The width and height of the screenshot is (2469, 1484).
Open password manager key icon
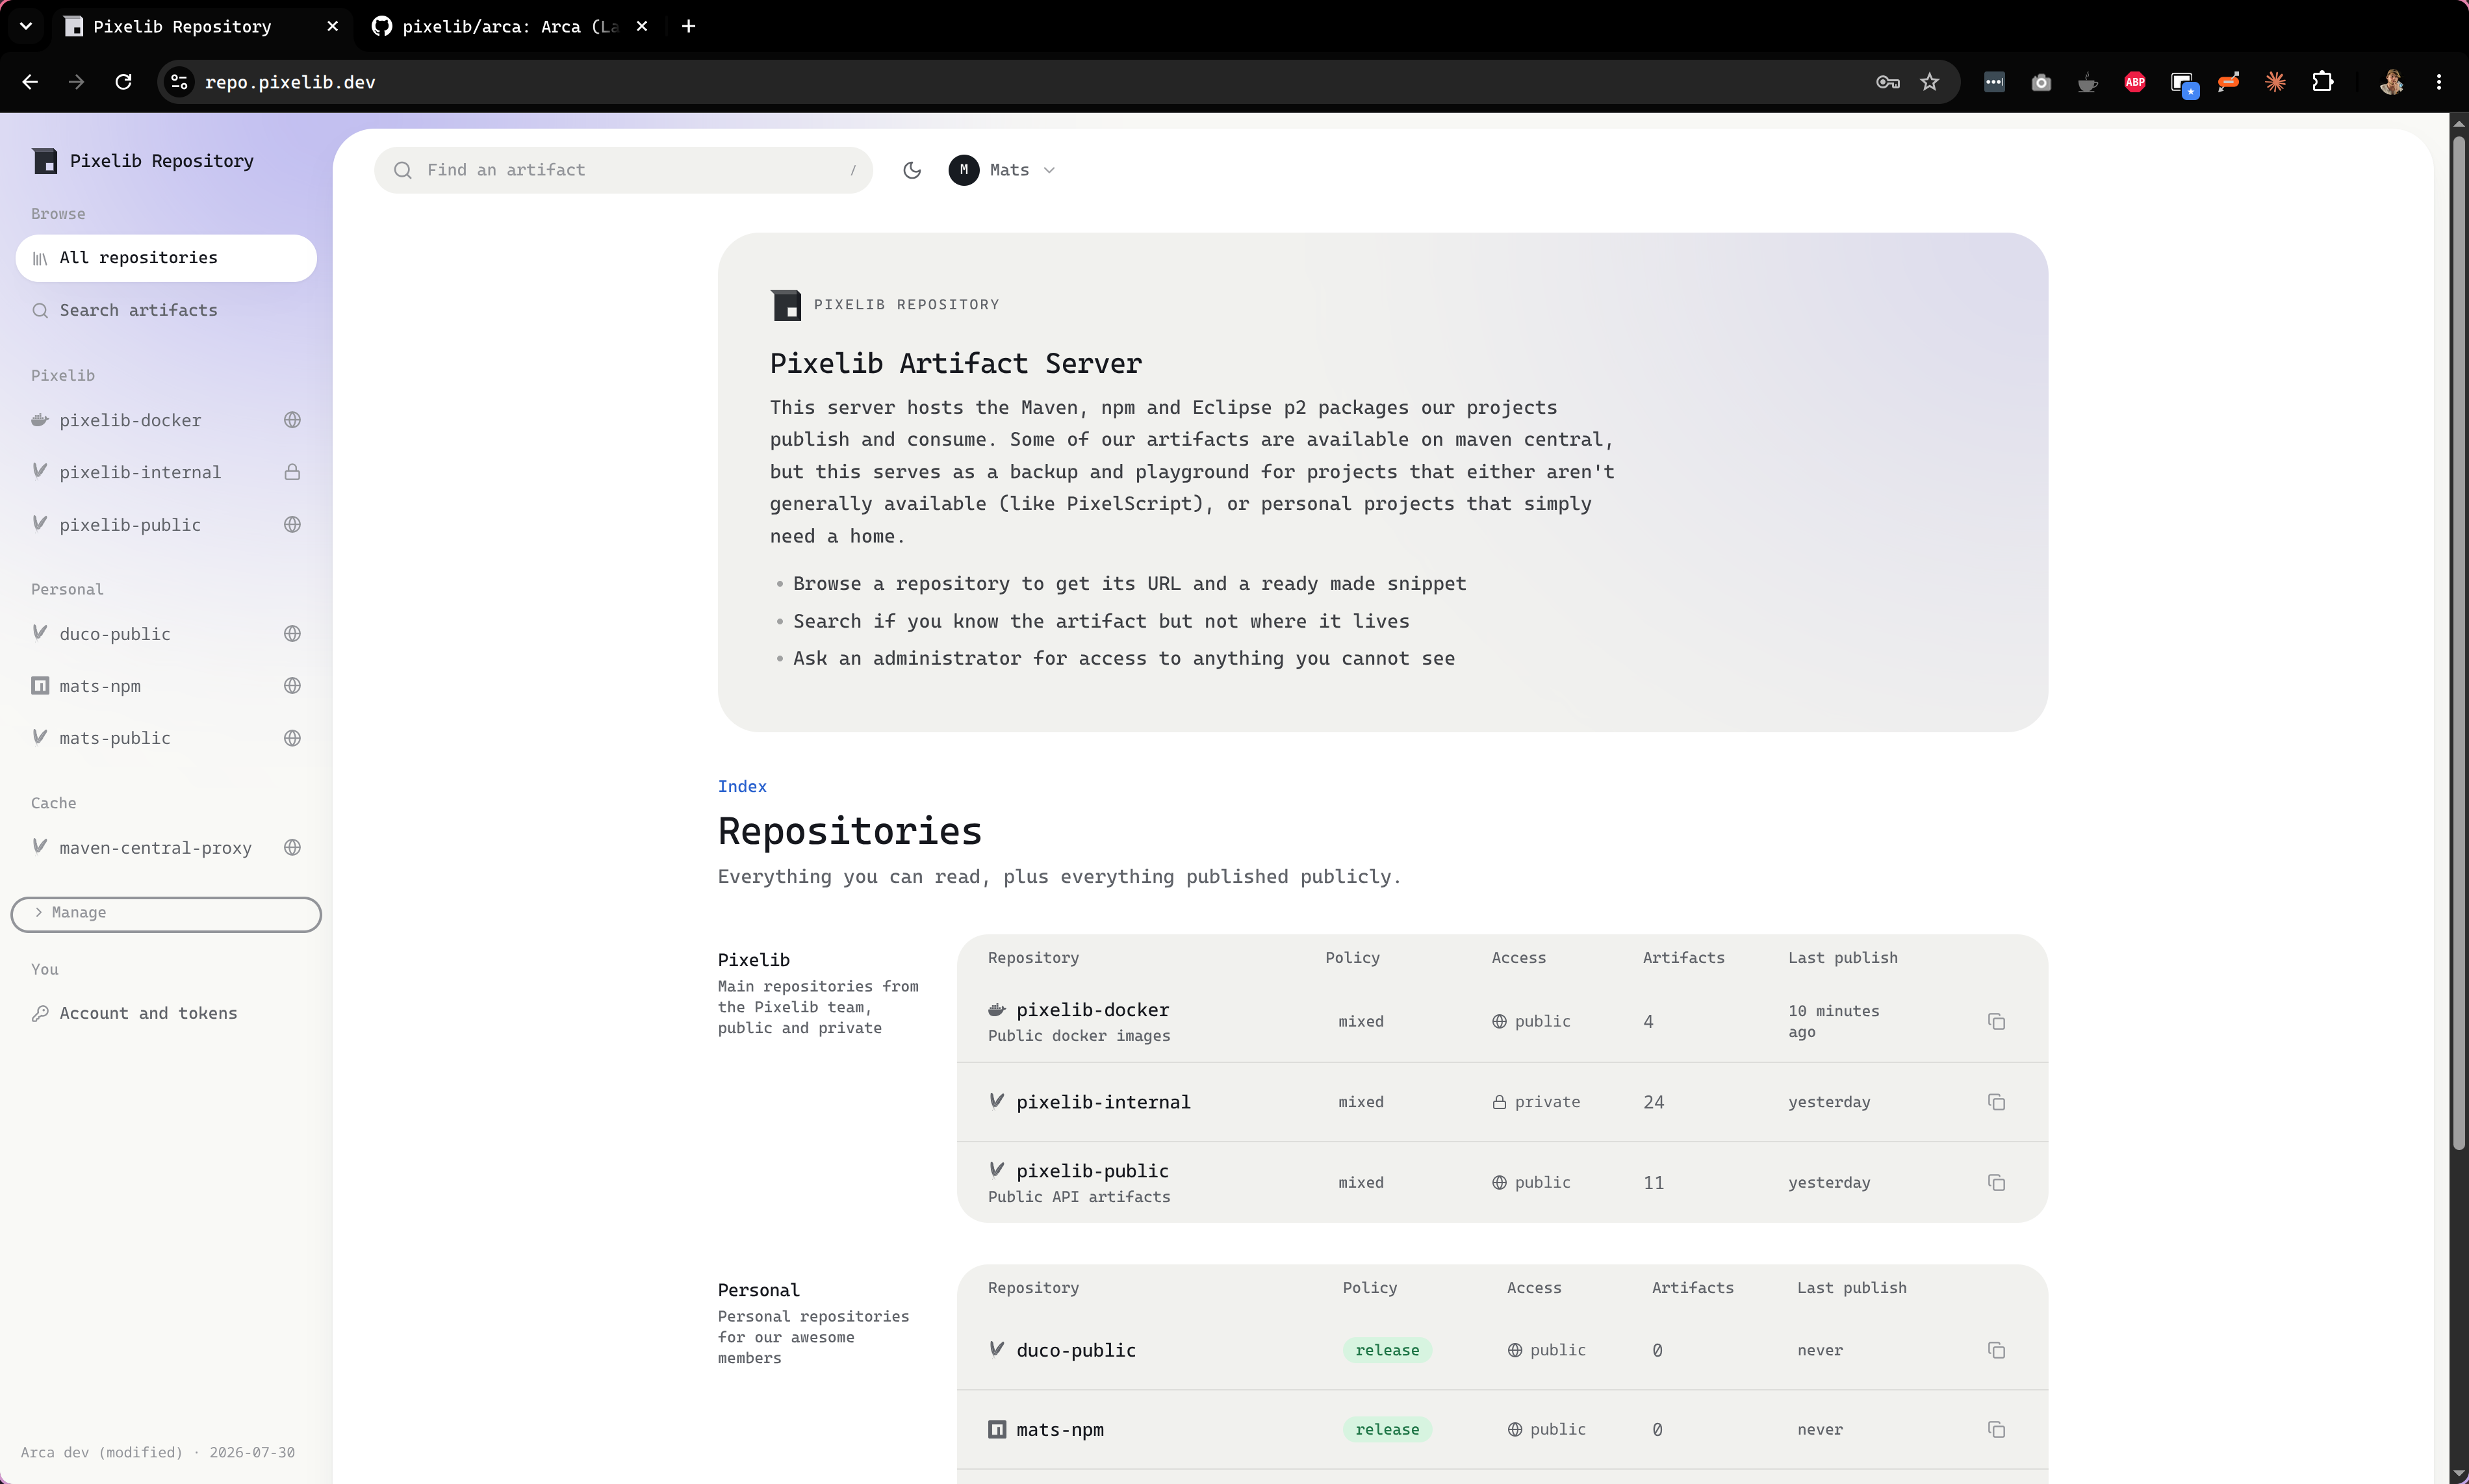click(x=1887, y=82)
